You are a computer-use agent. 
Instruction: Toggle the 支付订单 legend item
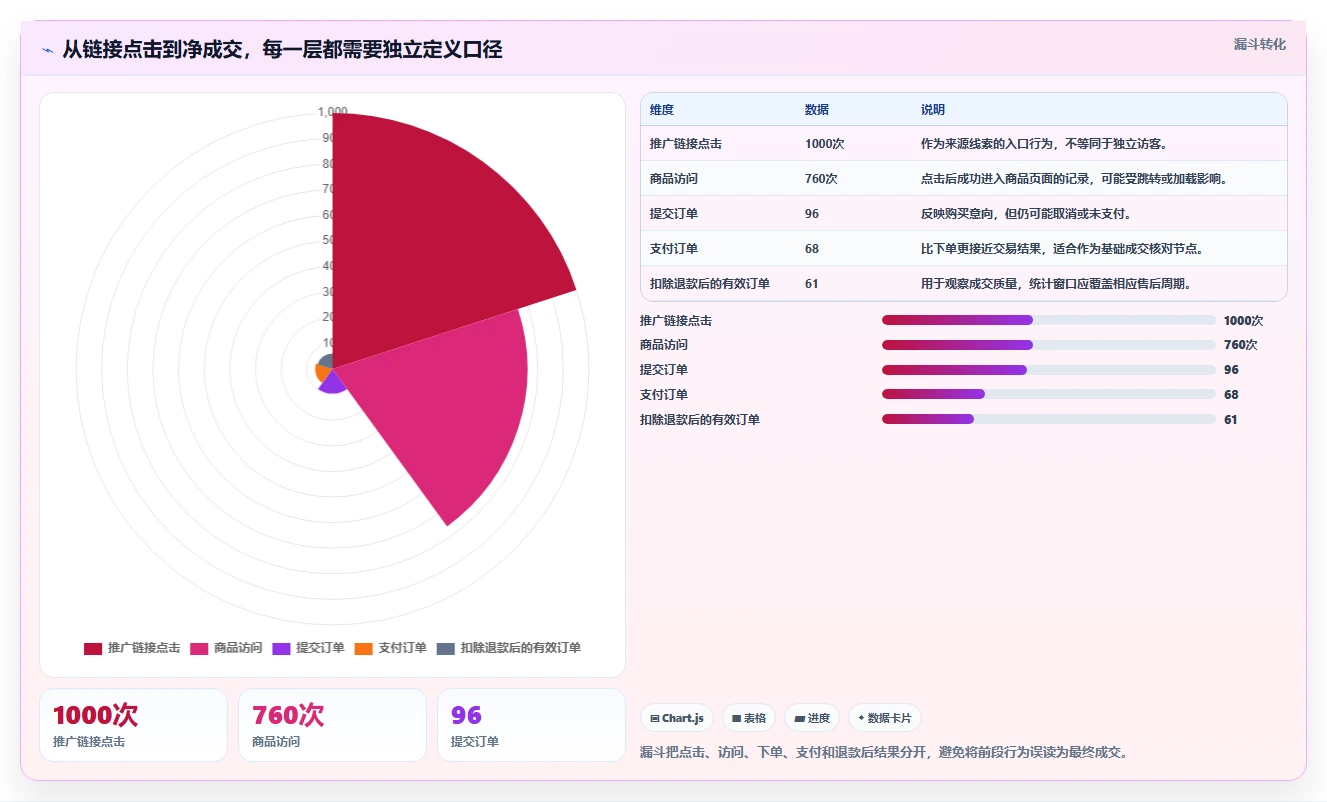click(x=390, y=648)
